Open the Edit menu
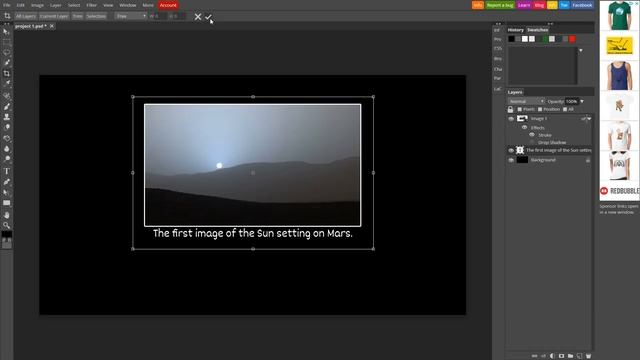This screenshot has height=360, width=640. (x=20, y=5)
